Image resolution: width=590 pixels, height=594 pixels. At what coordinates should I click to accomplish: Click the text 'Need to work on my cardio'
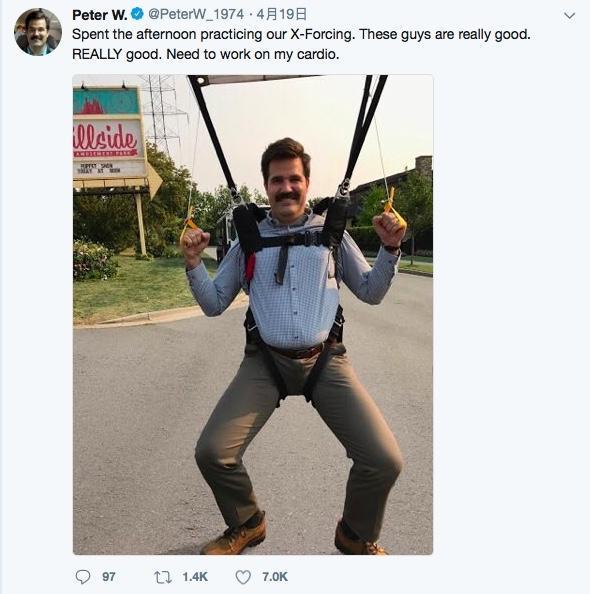252,55
